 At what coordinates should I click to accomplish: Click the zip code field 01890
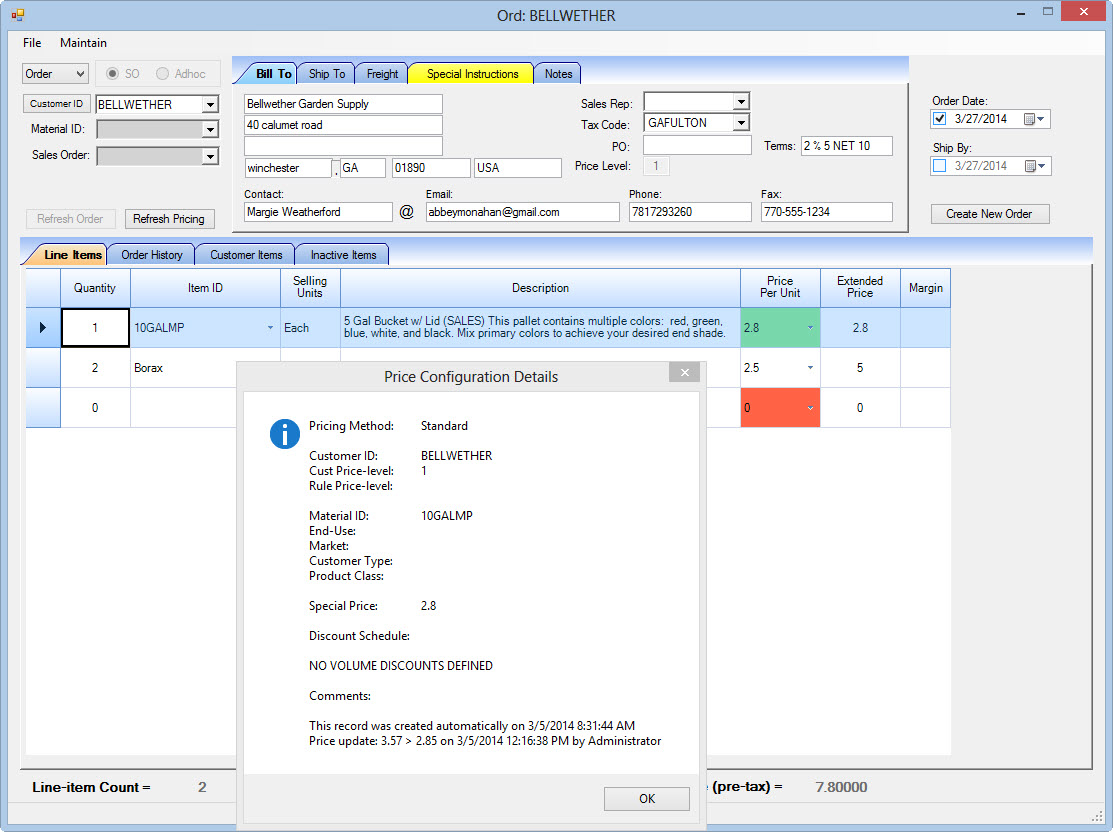pos(431,168)
